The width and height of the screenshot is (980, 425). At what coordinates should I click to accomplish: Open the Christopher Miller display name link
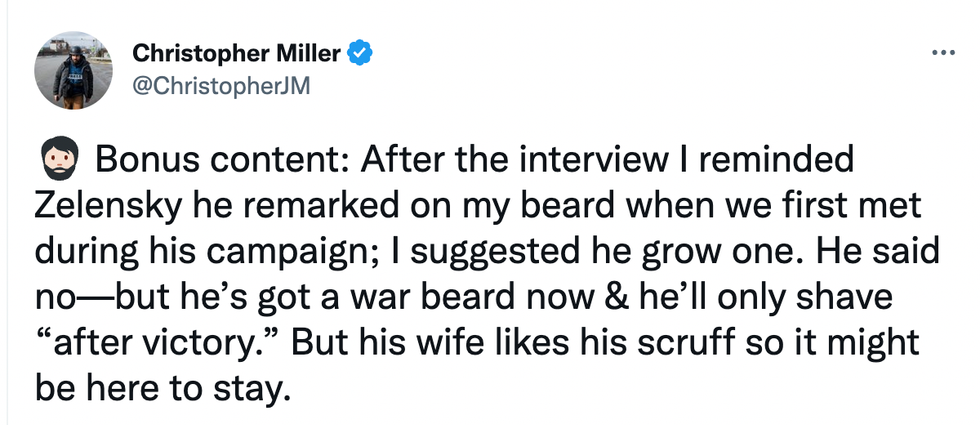coord(237,52)
